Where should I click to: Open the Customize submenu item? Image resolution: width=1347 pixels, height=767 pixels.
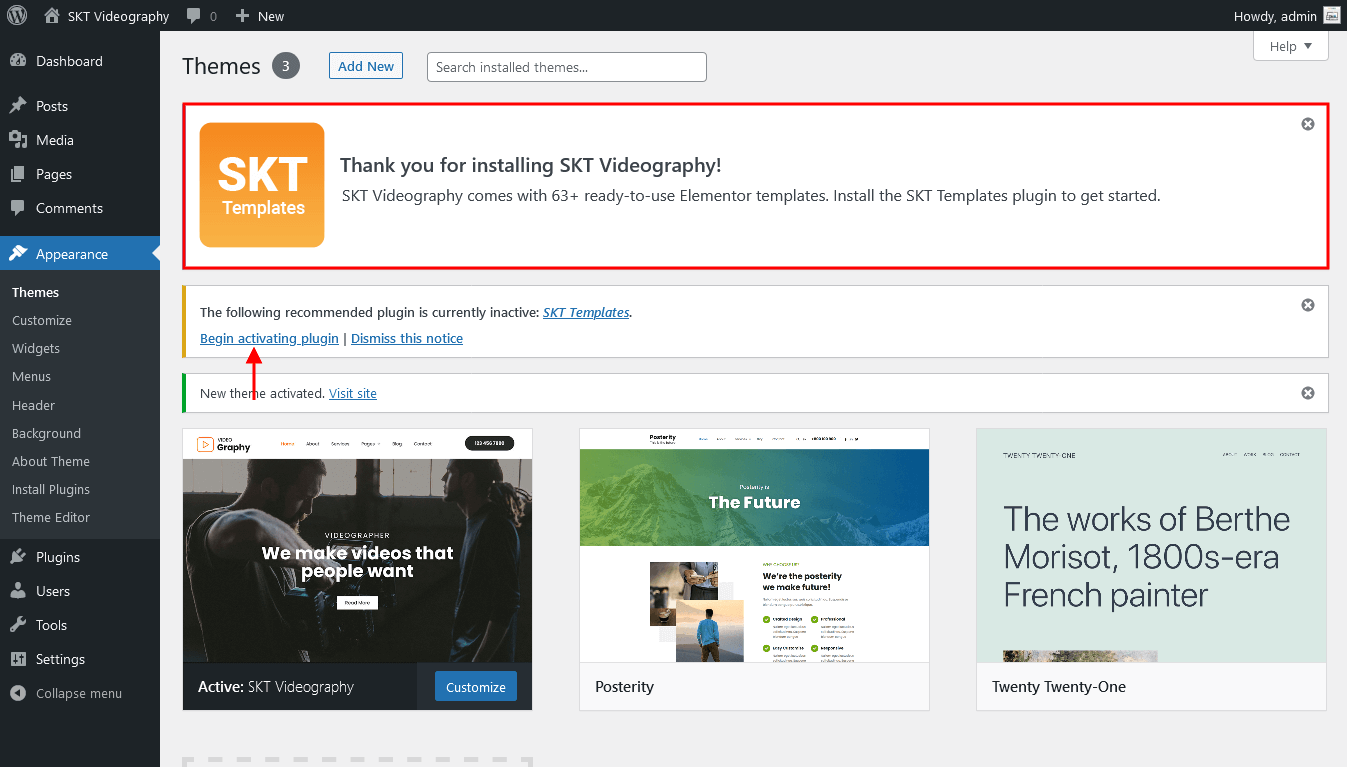pyautogui.click(x=42, y=320)
